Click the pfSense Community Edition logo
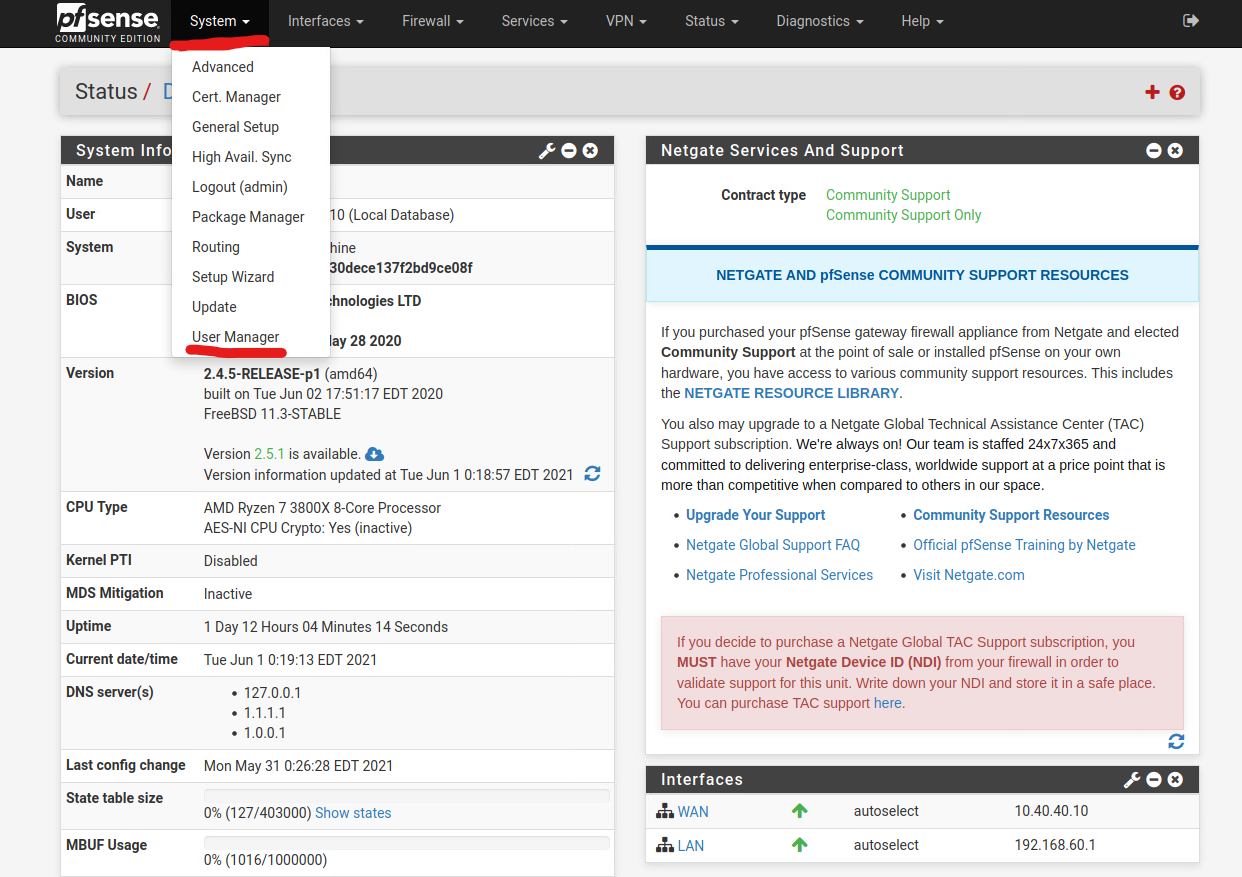The width and height of the screenshot is (1242, 877). click(x=108, y=23)
